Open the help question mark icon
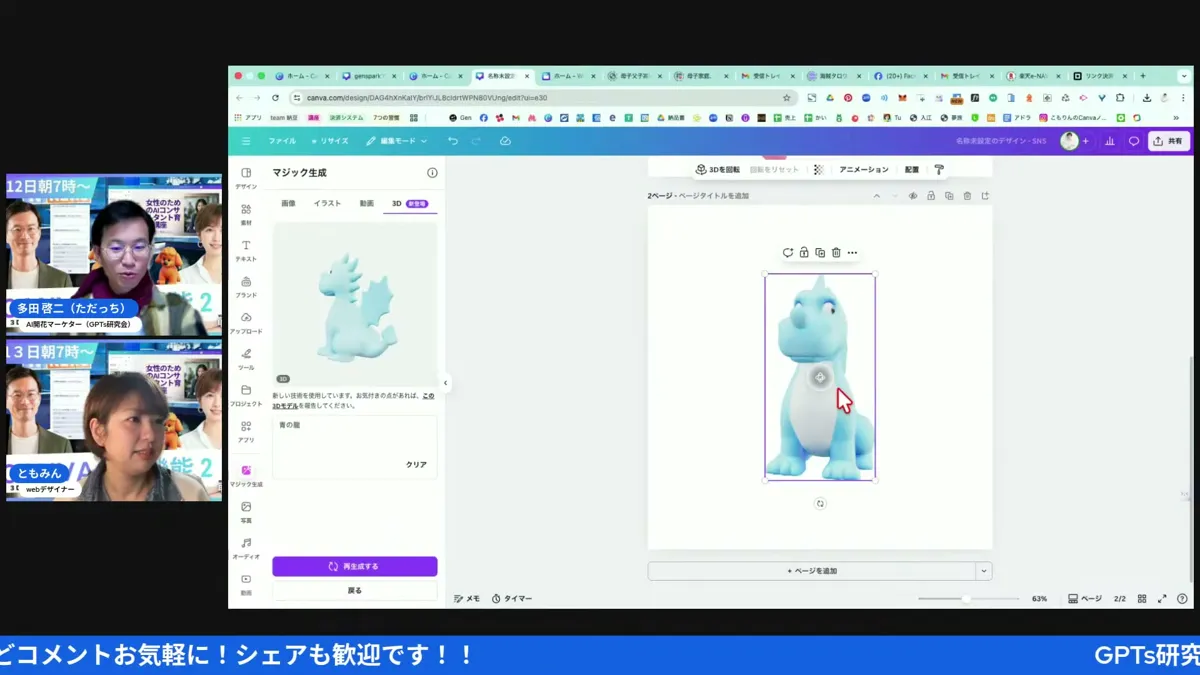1200x675 pixels. point(1183,599)
